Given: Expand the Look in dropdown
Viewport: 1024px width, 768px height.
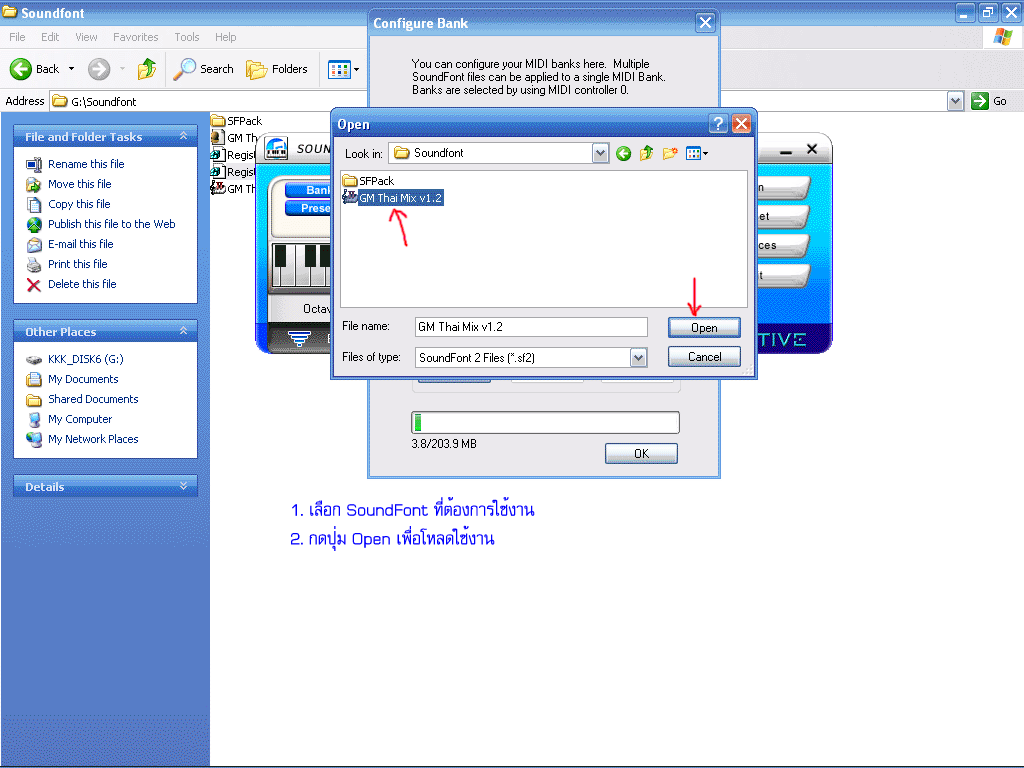Looking at the screenshot, I should [x=600, y=153].
